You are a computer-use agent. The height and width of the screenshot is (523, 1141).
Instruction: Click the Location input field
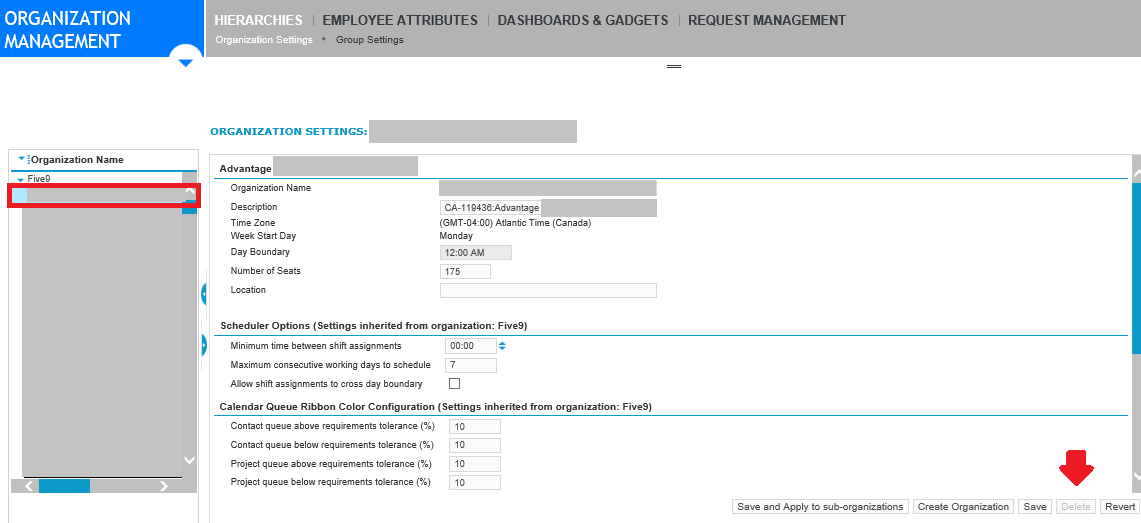pyautogui.click(x=548, y=290)
